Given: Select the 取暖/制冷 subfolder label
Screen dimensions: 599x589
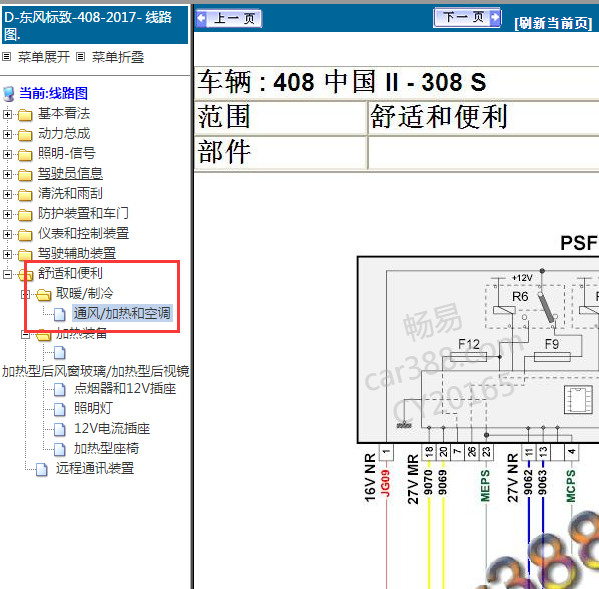Looking at the screenshot, I should click(x=84, y=293).
